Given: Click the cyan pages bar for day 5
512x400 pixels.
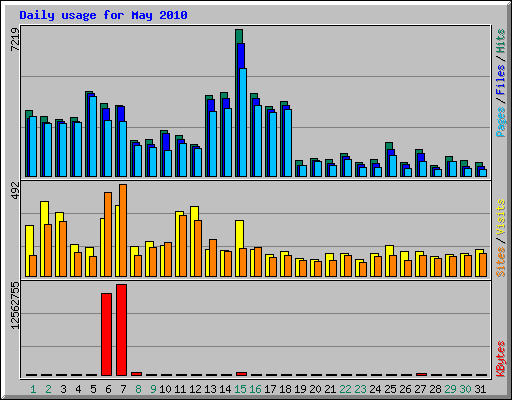Looking at the screenshot, I should coord(93,136).
